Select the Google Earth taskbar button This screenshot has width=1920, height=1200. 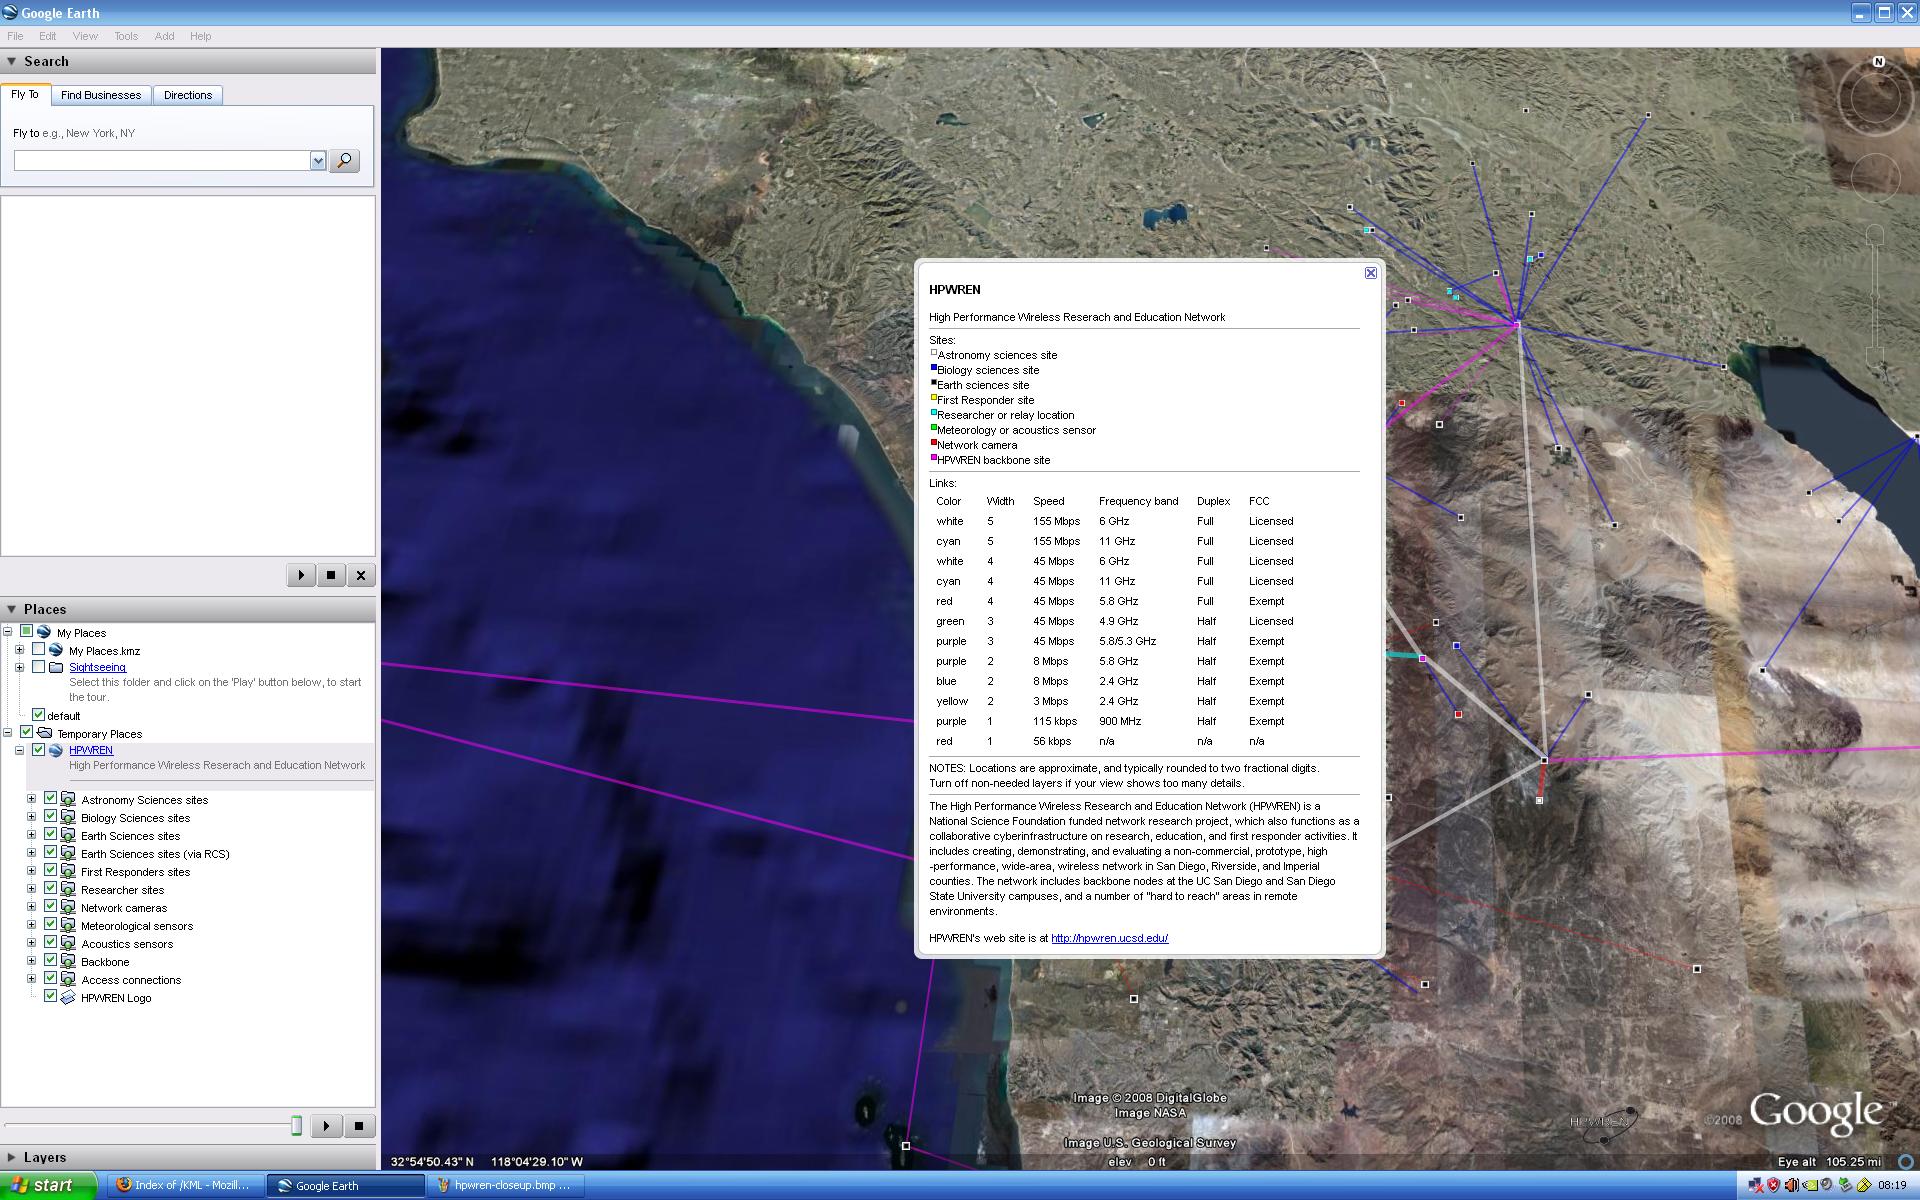point(345,1185)
